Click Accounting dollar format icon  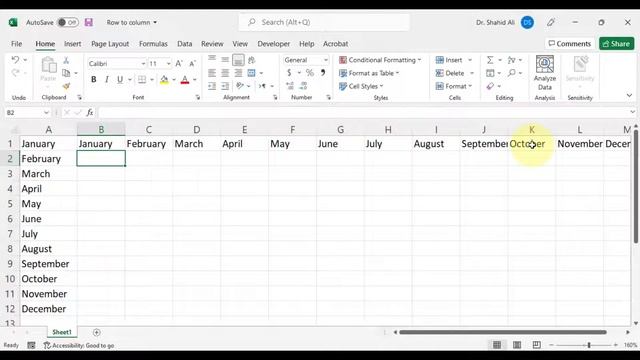click(289, 73)
